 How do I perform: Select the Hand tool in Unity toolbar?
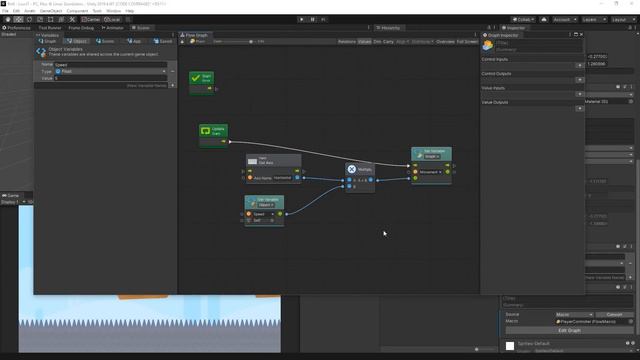(x=8, y=20)
